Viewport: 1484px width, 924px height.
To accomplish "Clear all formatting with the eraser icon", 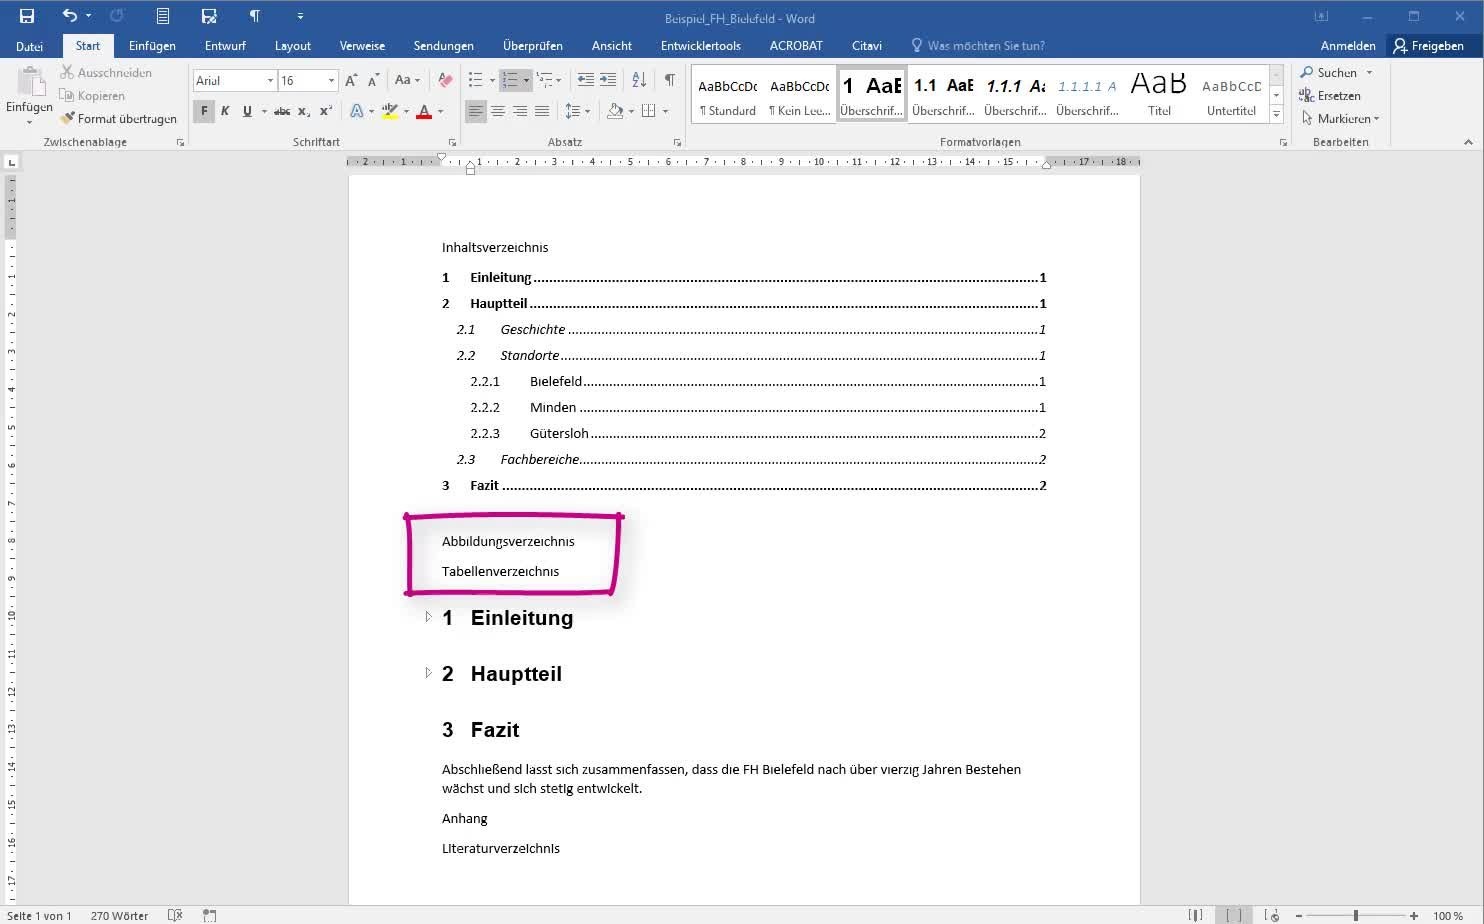I will [446, 80].
